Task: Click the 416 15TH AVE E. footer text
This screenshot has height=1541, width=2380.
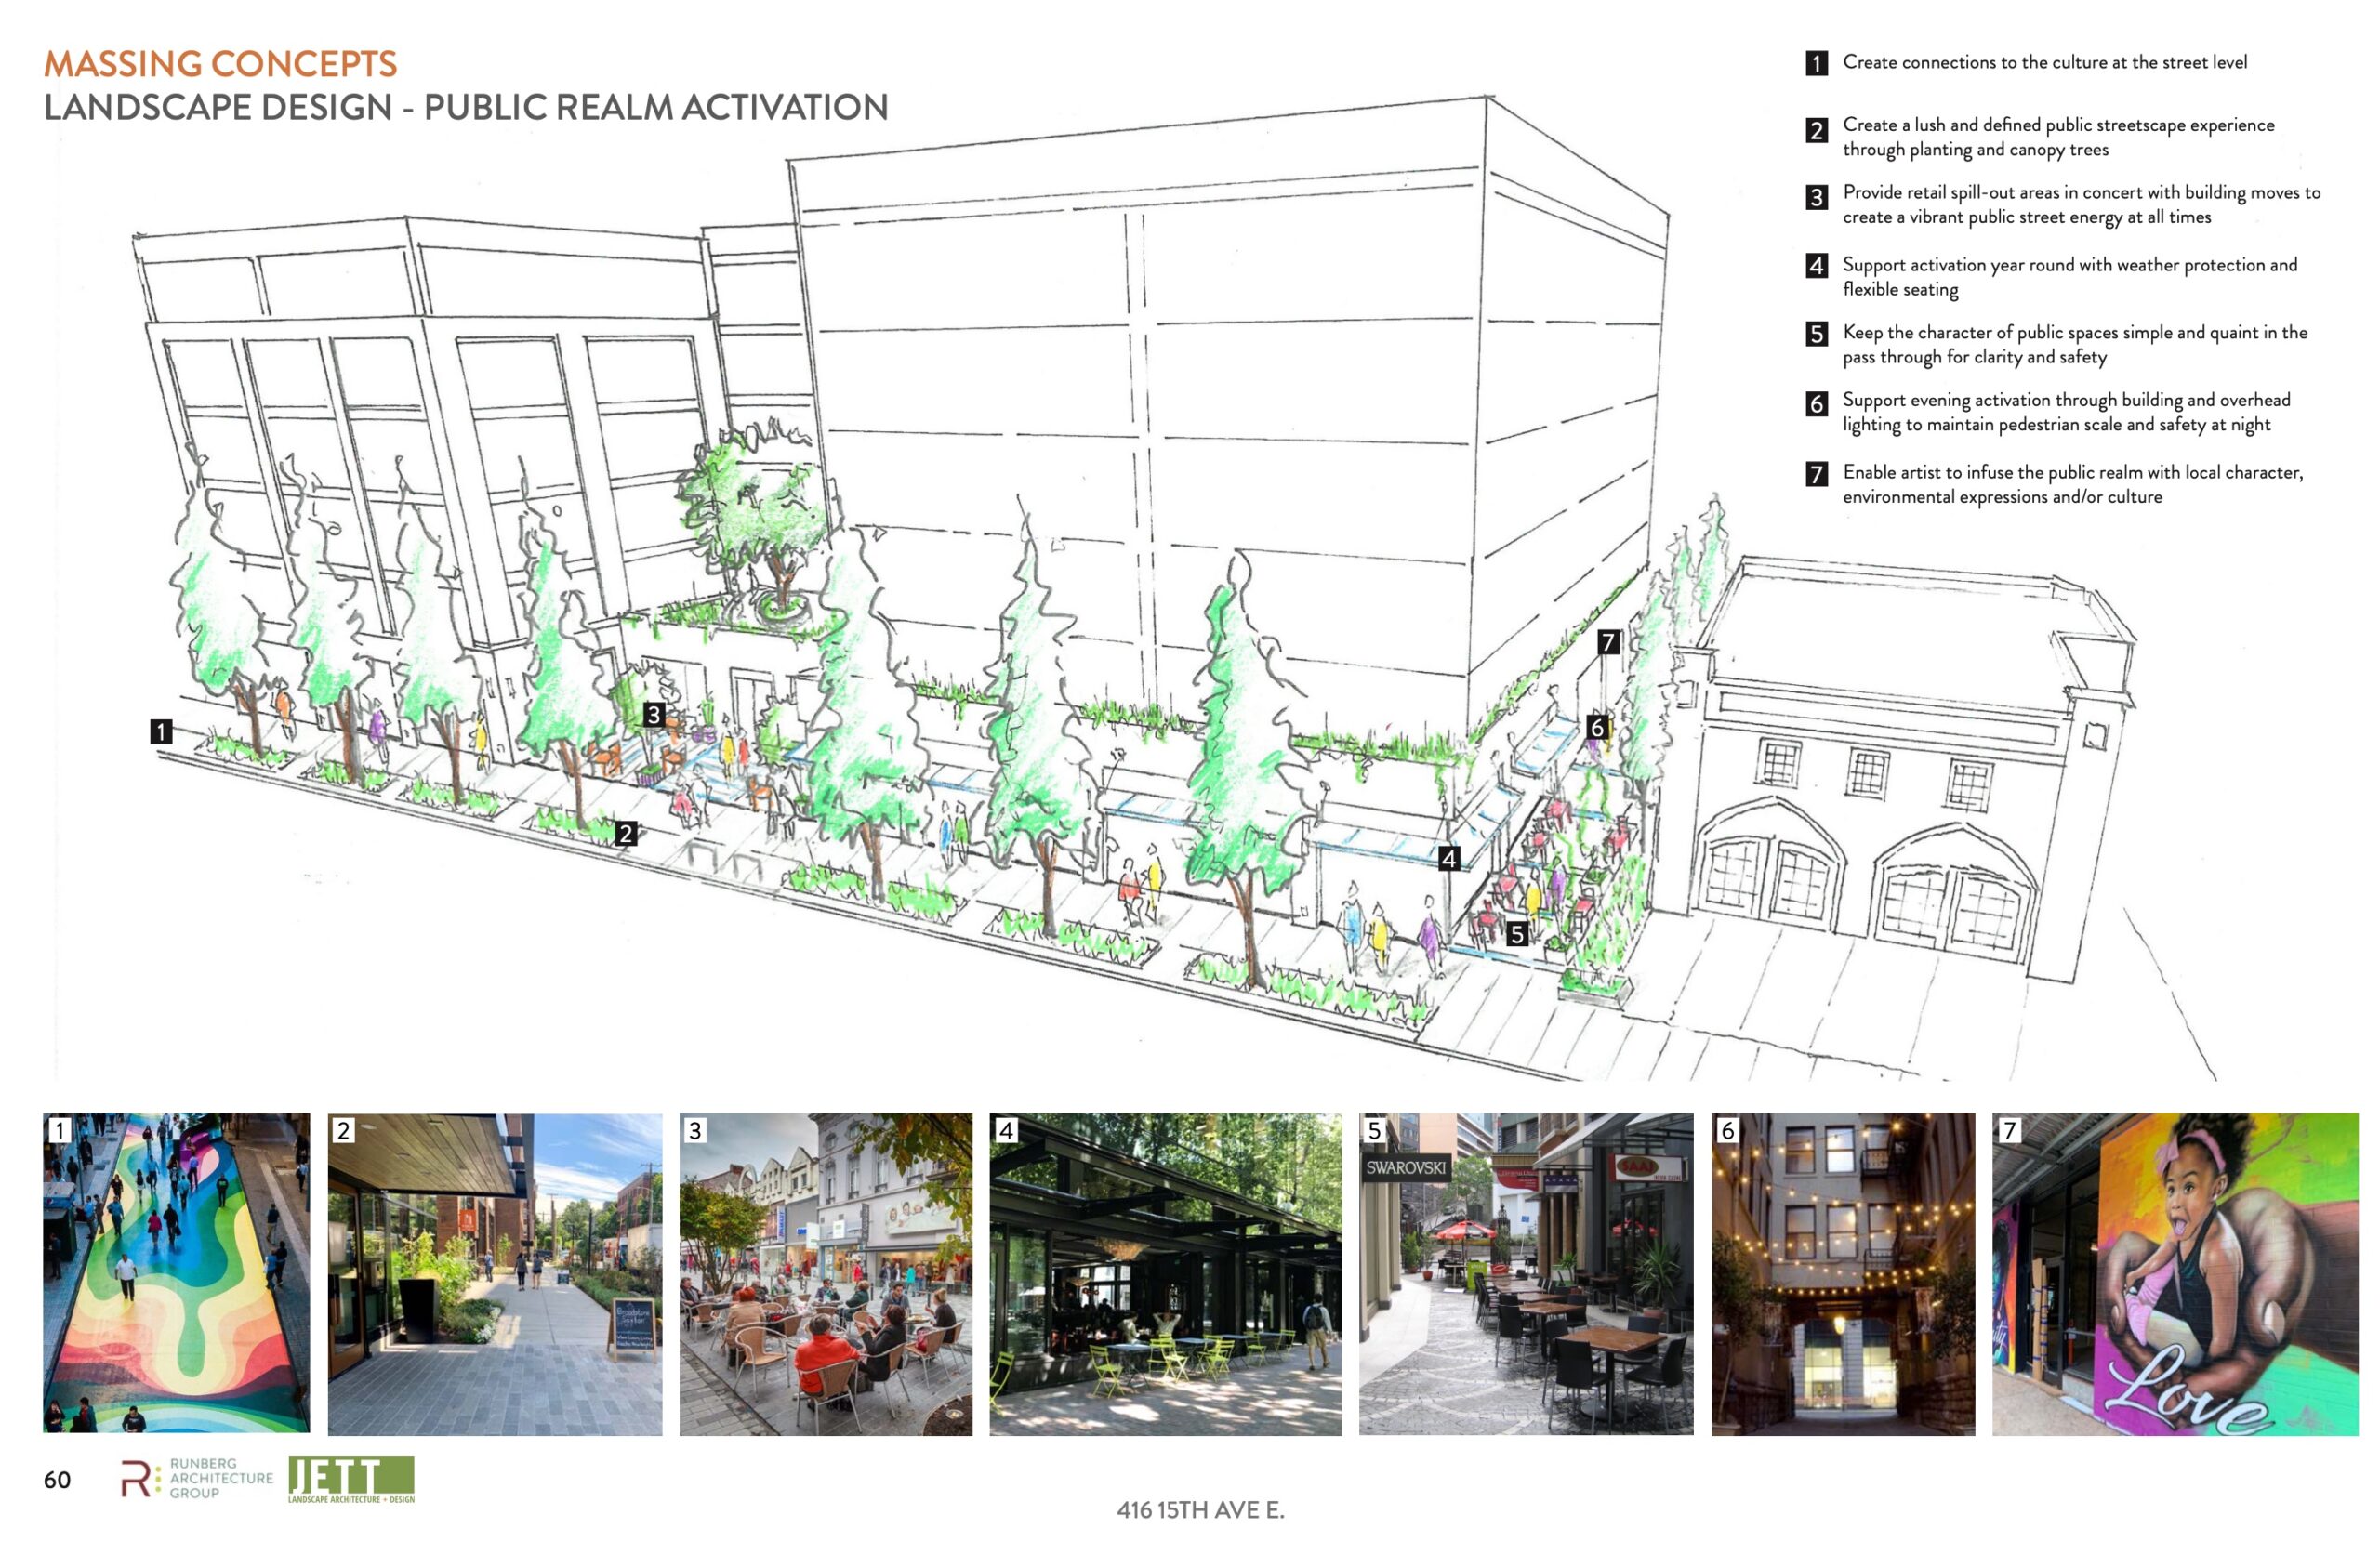Action: pos(1200,1509)
